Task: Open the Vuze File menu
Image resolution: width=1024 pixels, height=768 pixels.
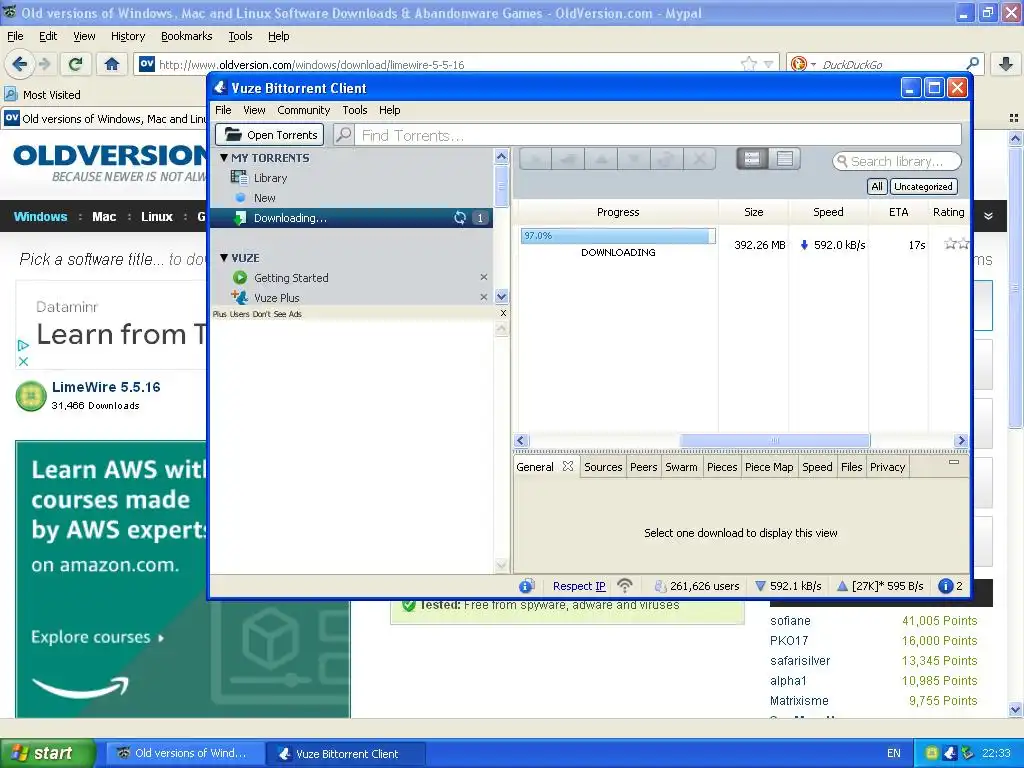Action: tap(223, 110)
